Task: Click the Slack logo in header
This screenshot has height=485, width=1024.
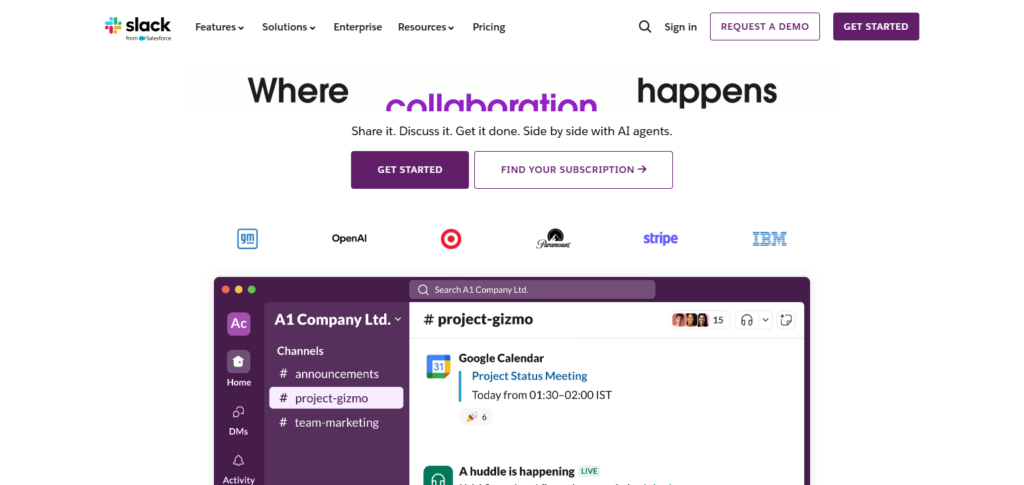Action: tap(138, 28)
